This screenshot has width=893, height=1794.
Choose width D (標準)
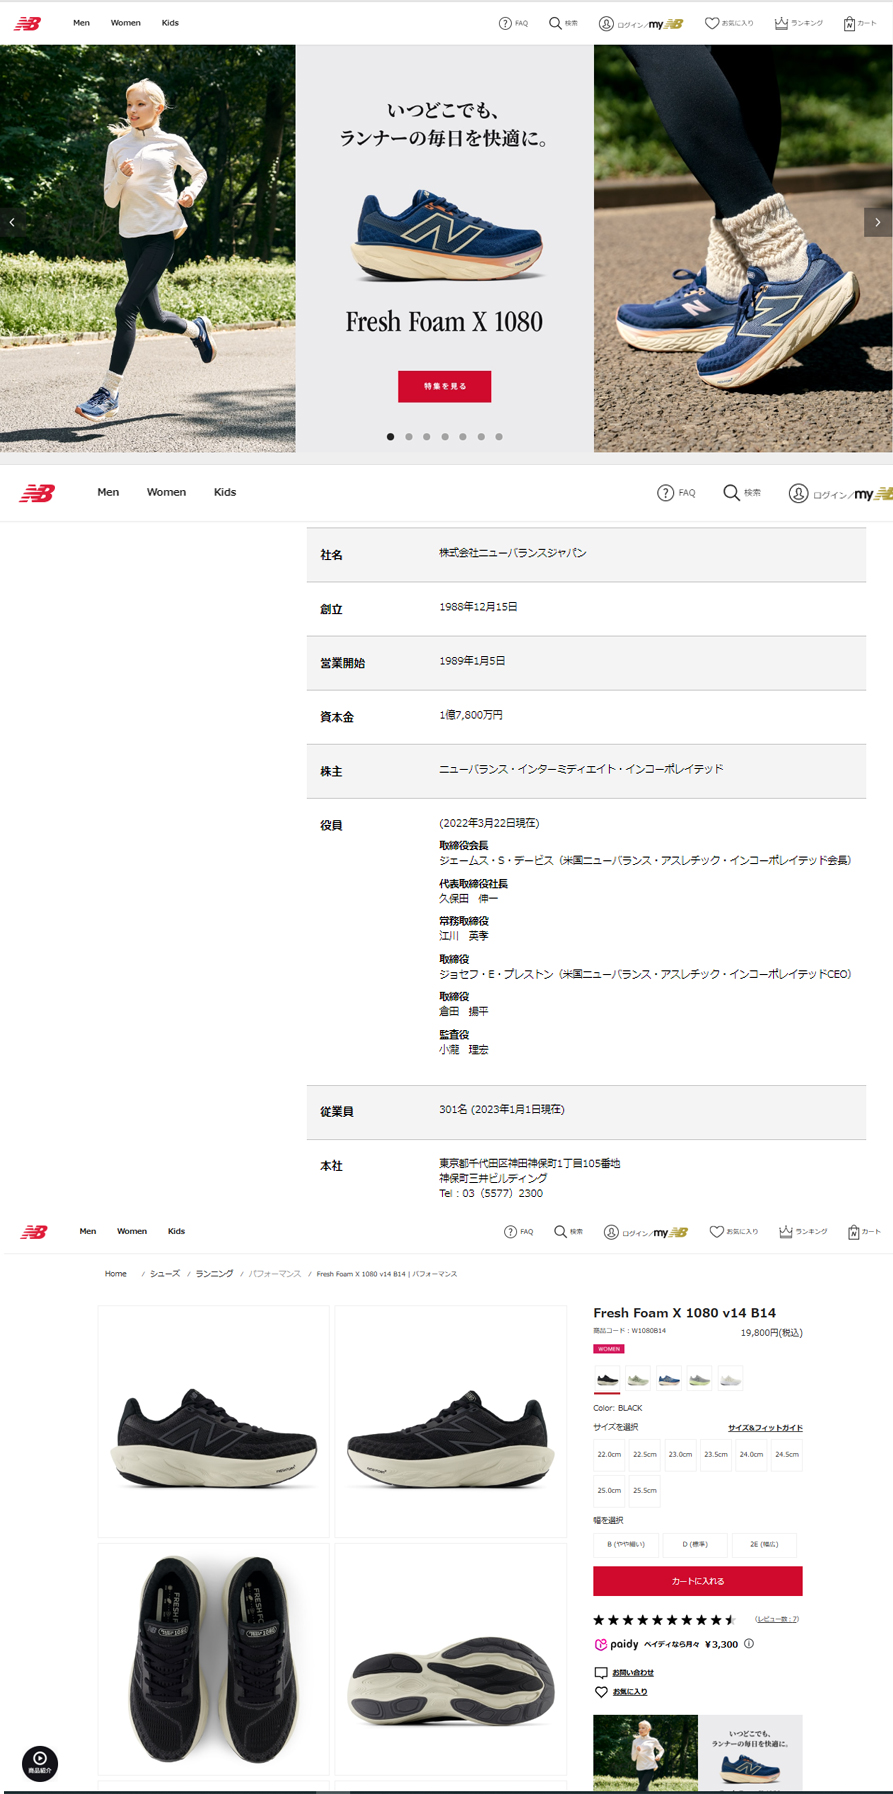(695, 1544)
